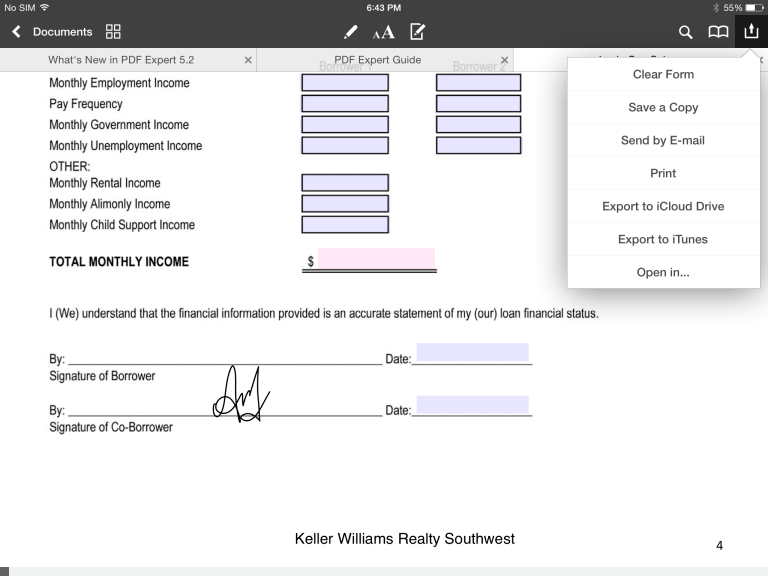Tap the 'TOTAL MONTHLY INCOME' label

pos(119,262)
